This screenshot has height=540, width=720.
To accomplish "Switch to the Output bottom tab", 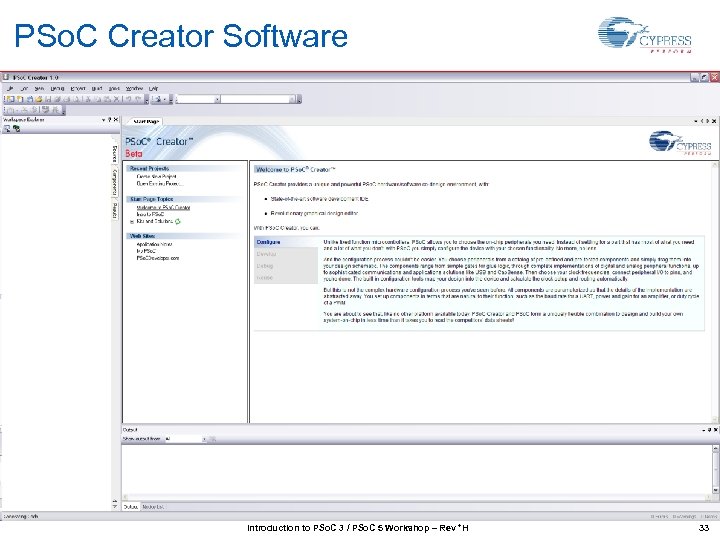I will pos(131,507).
